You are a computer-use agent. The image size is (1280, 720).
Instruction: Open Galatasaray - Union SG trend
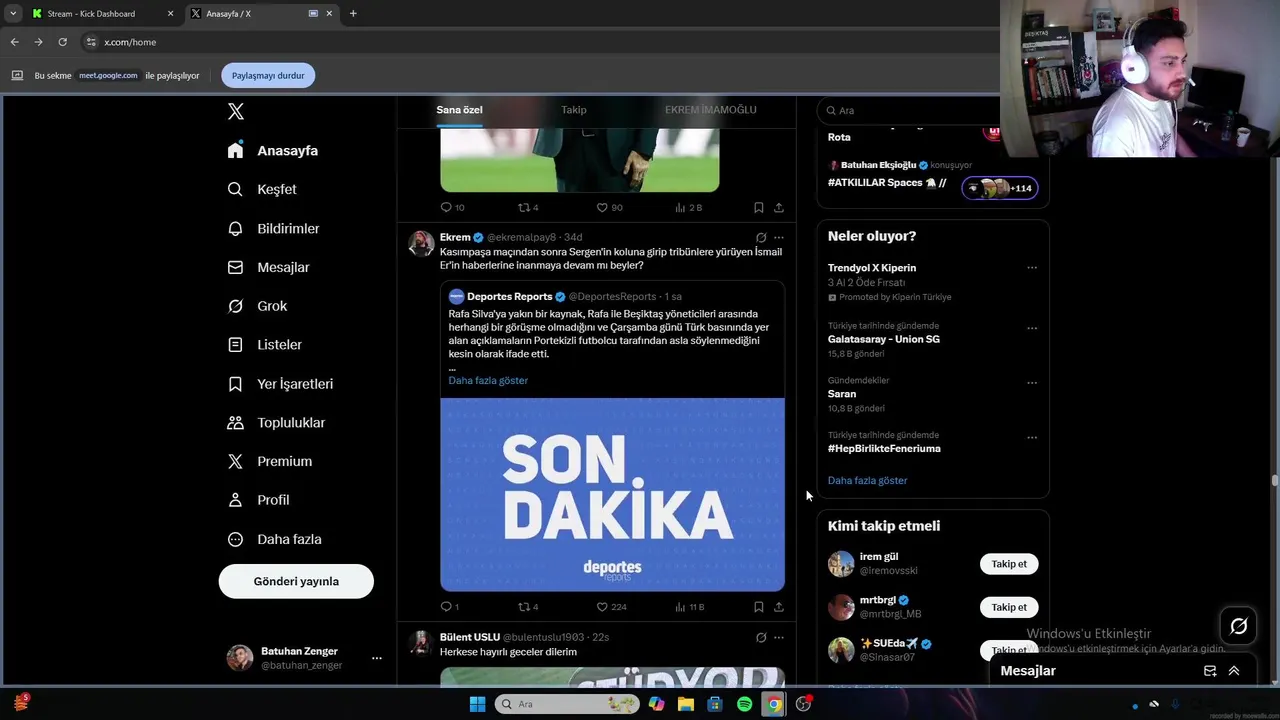click(x=883, y=339)
